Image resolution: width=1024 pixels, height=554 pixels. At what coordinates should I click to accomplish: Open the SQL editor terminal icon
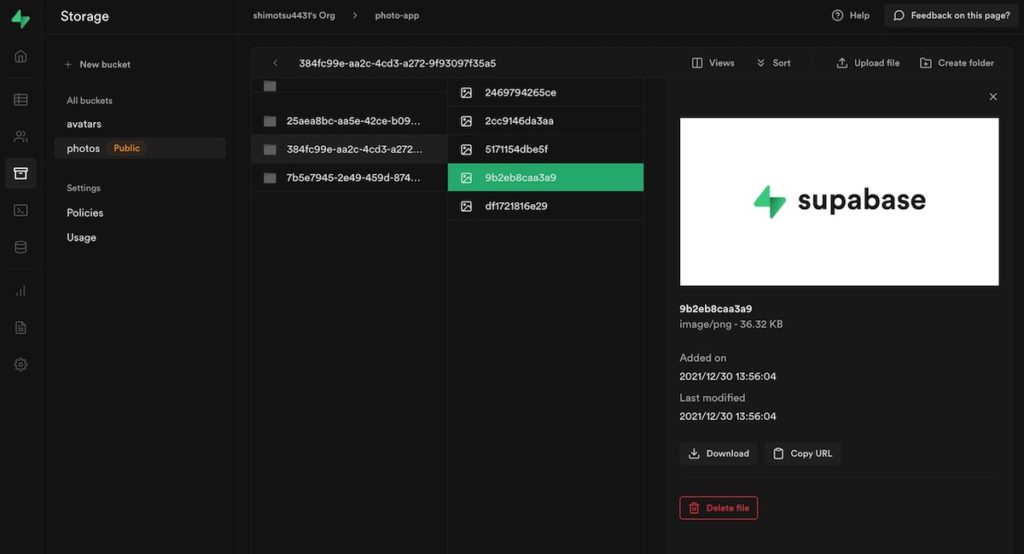click(20, 210)
